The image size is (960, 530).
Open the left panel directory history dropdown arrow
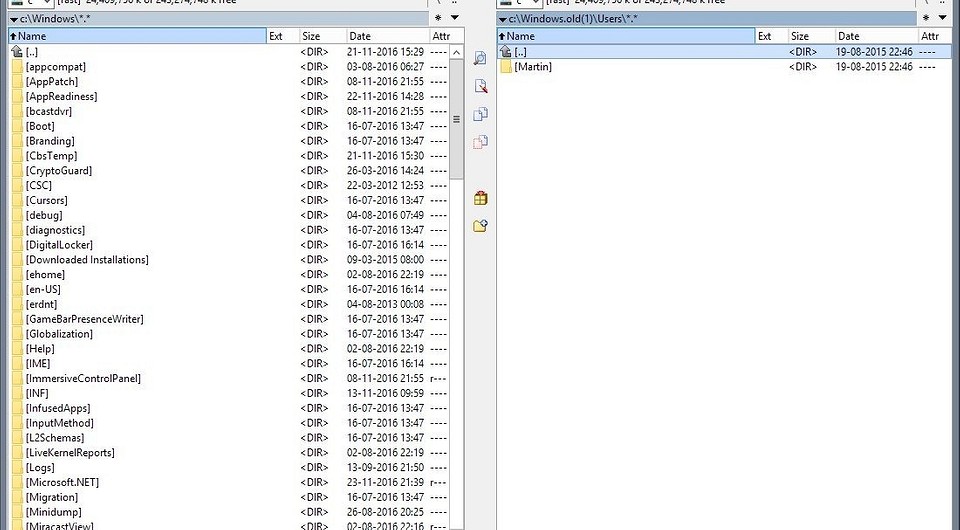[x=455, y=18]
